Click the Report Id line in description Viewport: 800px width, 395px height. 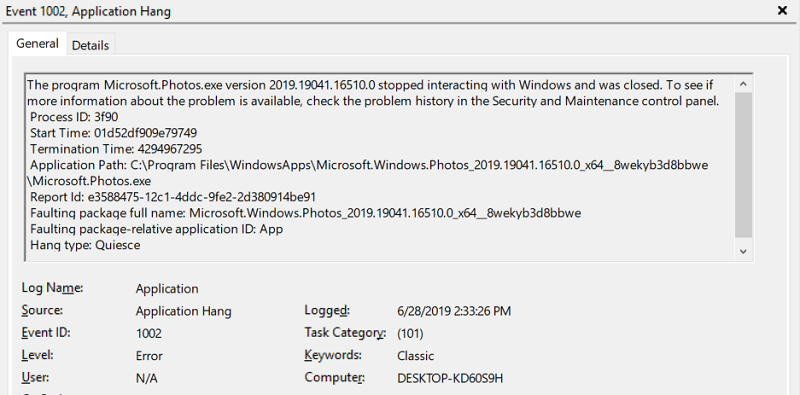coord(173,197)
